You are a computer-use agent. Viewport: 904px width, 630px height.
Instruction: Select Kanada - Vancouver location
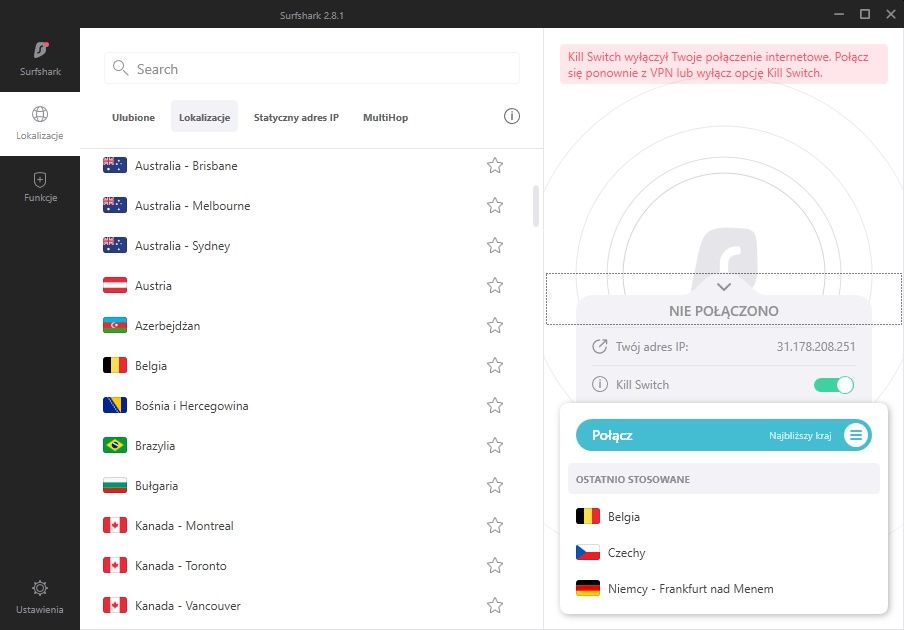pos(311,606)
